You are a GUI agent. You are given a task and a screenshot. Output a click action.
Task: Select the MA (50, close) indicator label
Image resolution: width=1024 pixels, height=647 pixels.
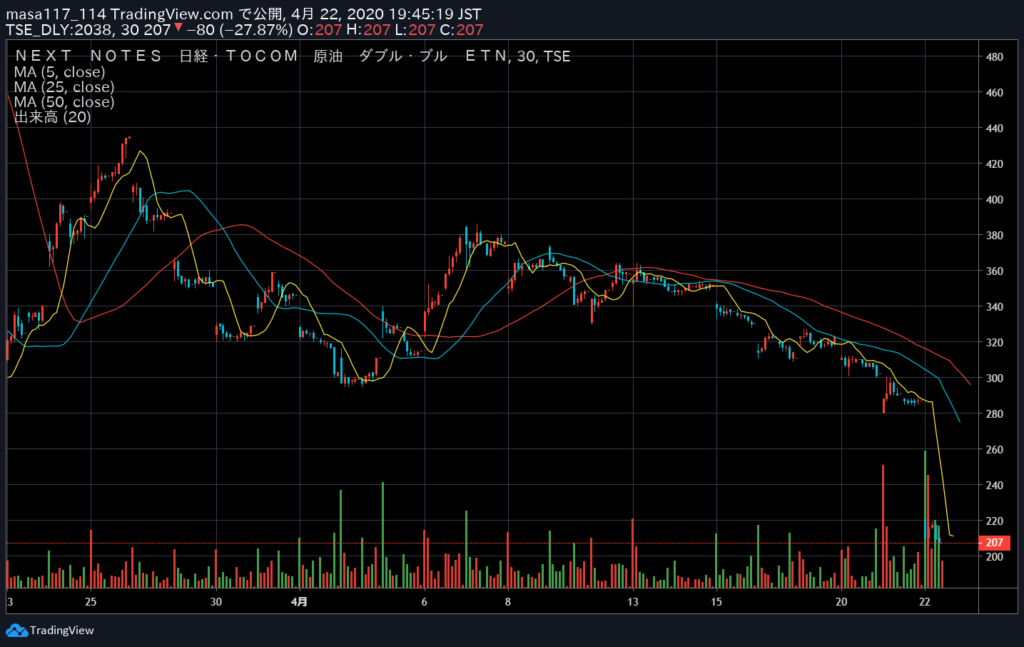point(64,102)
